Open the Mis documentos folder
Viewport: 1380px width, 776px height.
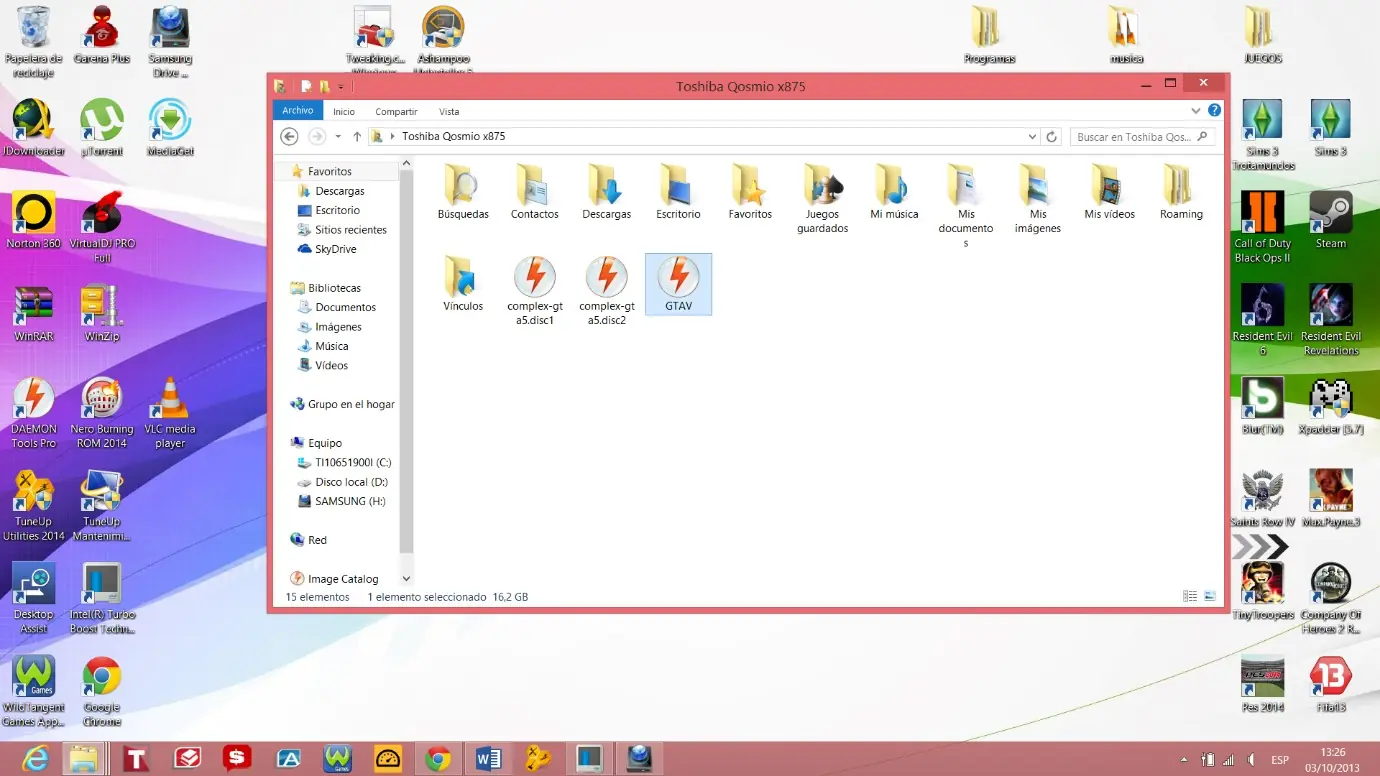pos(966,206)
